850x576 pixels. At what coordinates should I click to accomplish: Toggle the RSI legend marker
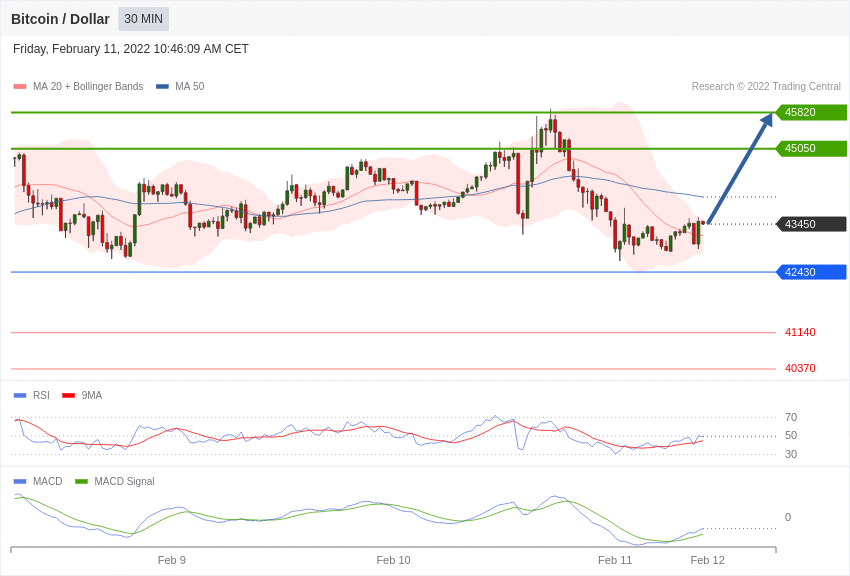pos(20,396)
